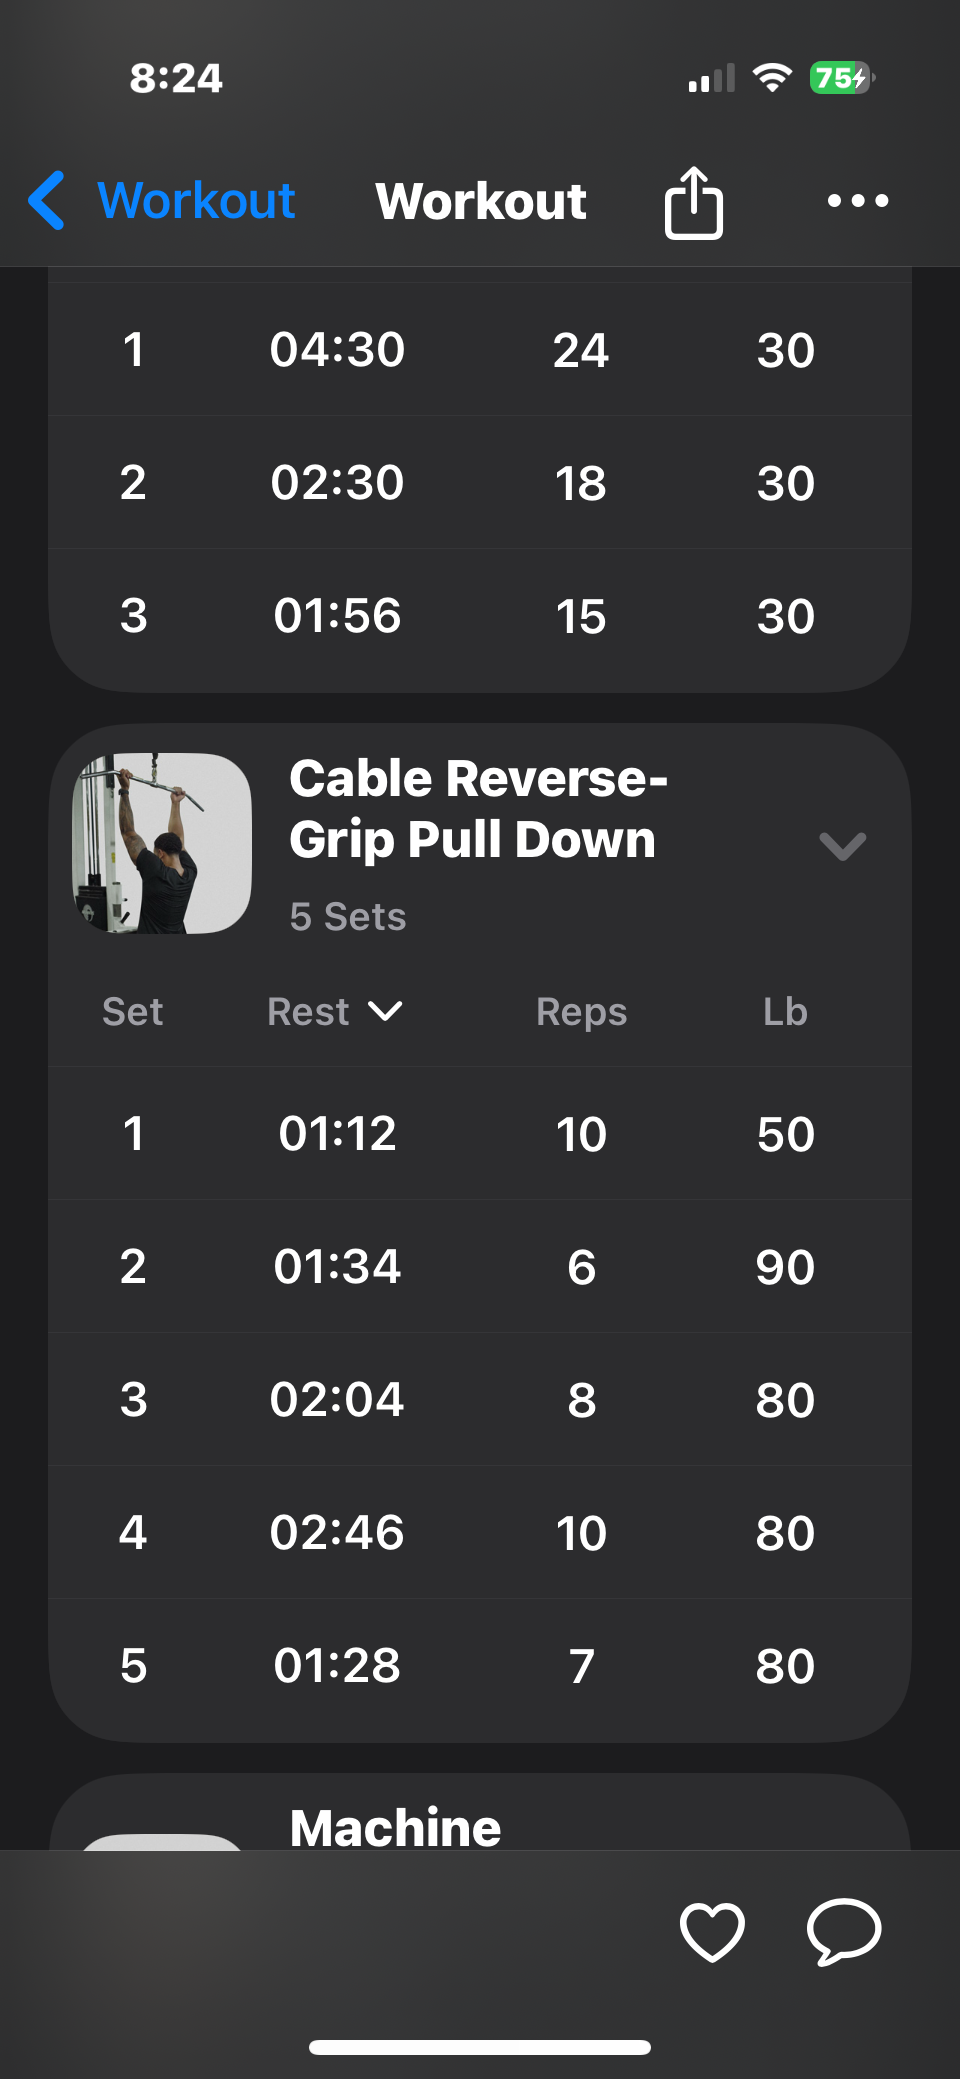This screenshot has height=2079, width=960.
Task: Go back via Workout link
Action: [x=196, y=200]
